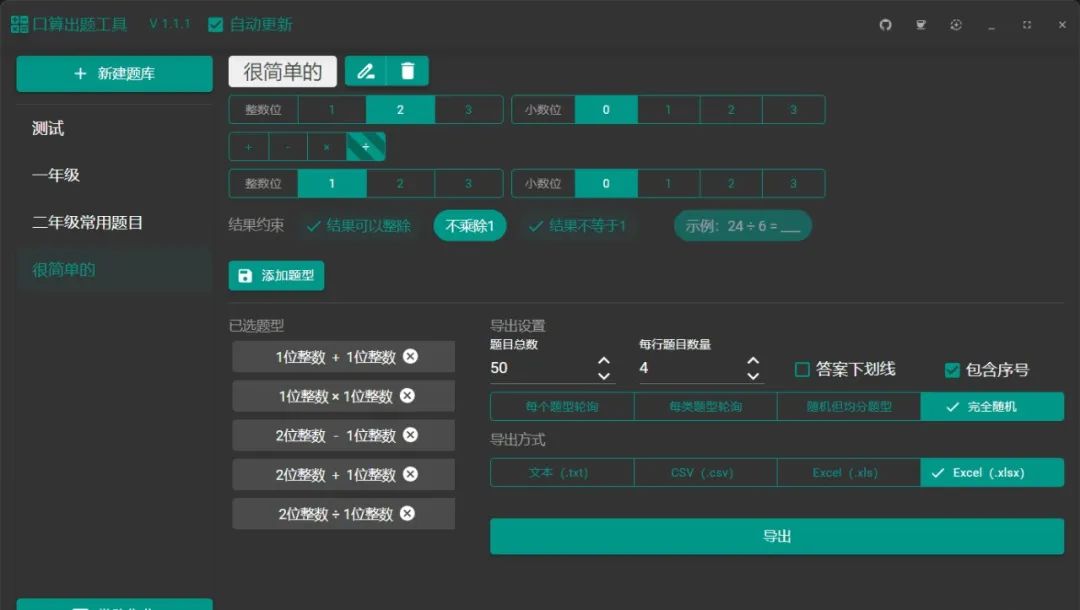This screenshot has height=610, width=1080.
Task: Set first operand integer digits to 1
Action: [332, 109]
